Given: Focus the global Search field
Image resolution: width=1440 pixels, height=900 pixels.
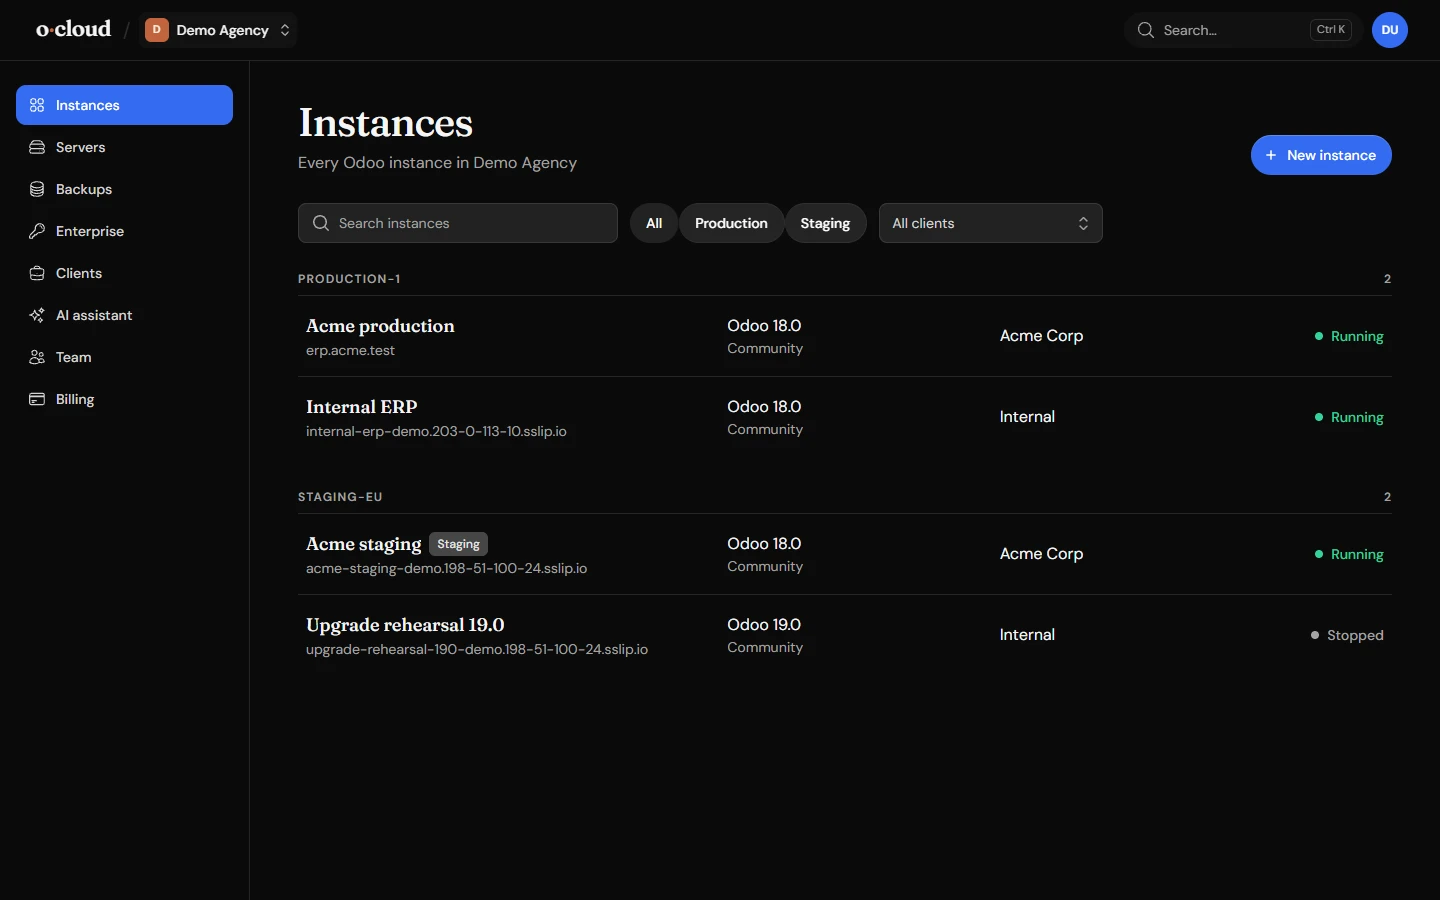Looking at the screenshot, I should 1244,30.
